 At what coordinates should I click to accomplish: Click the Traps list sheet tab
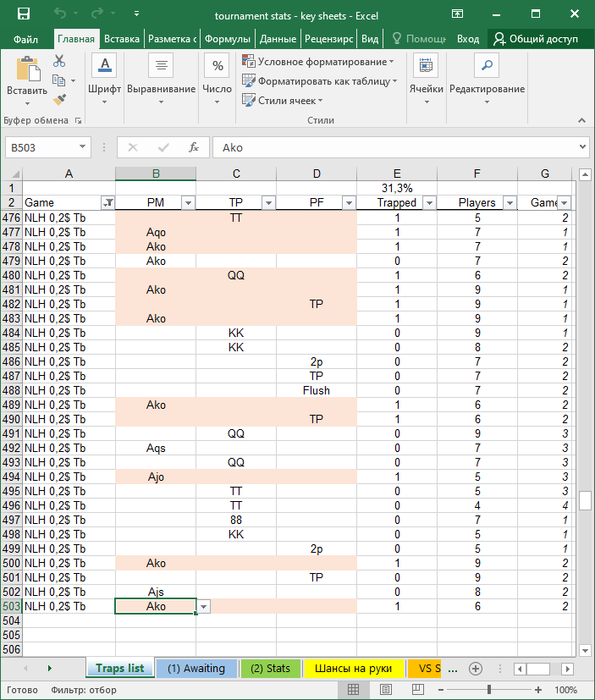120,668
